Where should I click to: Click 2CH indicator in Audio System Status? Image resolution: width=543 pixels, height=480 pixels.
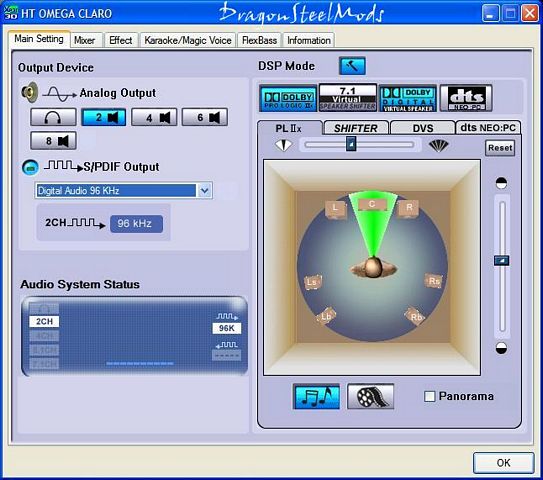point(44,321)
